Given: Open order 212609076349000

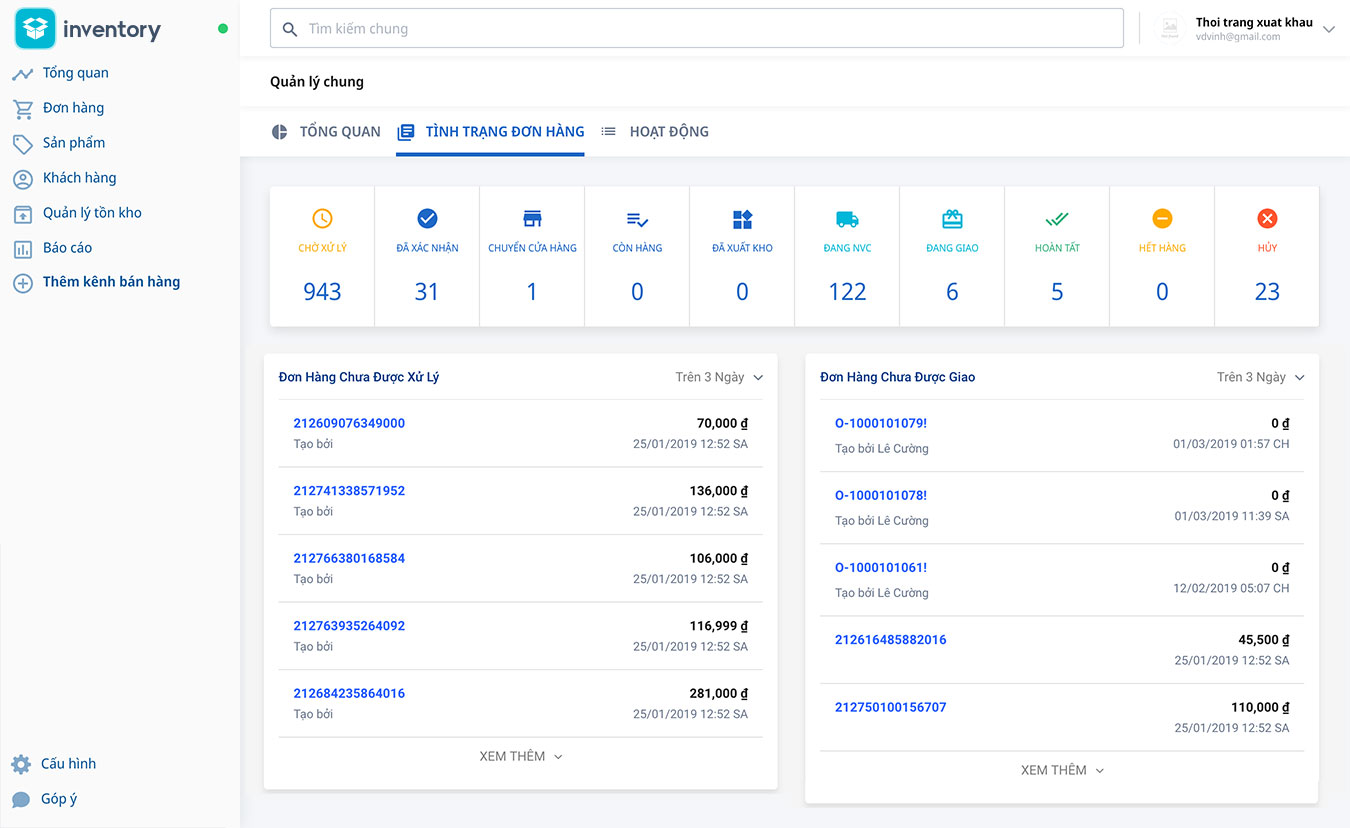Looking at the screenshot, I should tap(349, 423).
